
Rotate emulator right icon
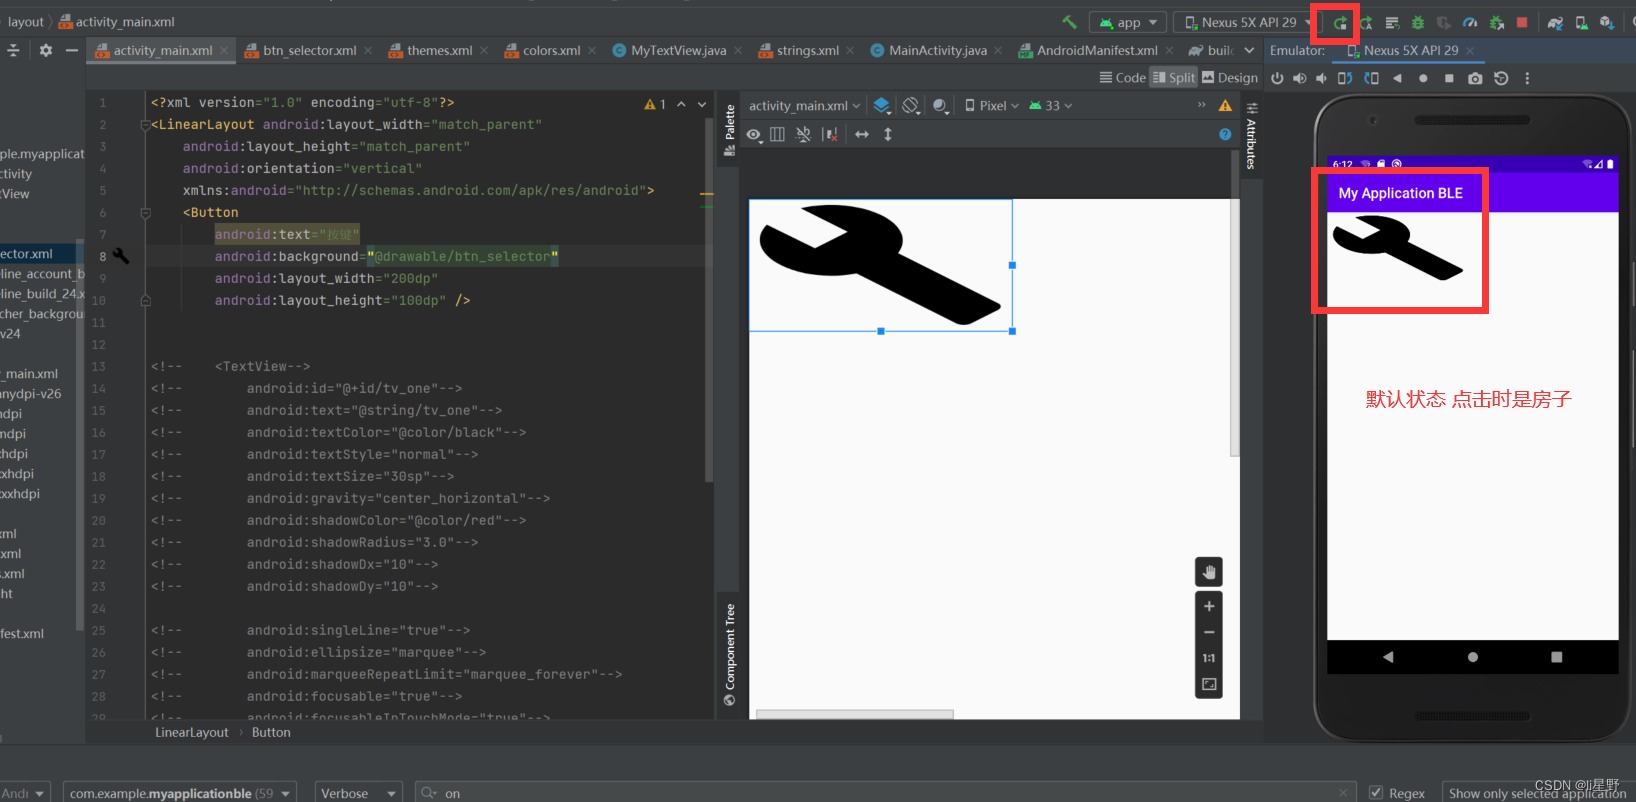click(x=1371, y=78)
